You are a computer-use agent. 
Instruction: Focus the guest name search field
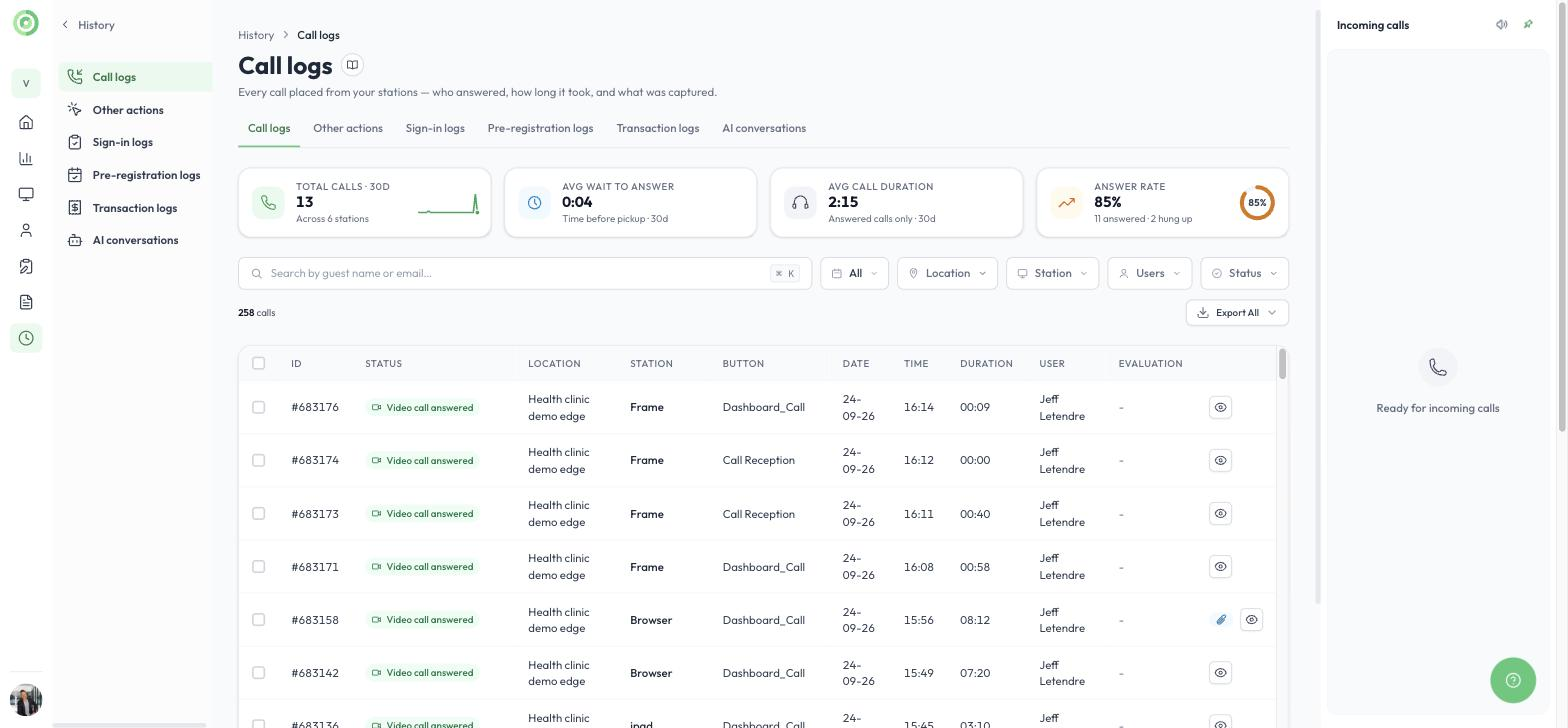(x=525, y=273)
